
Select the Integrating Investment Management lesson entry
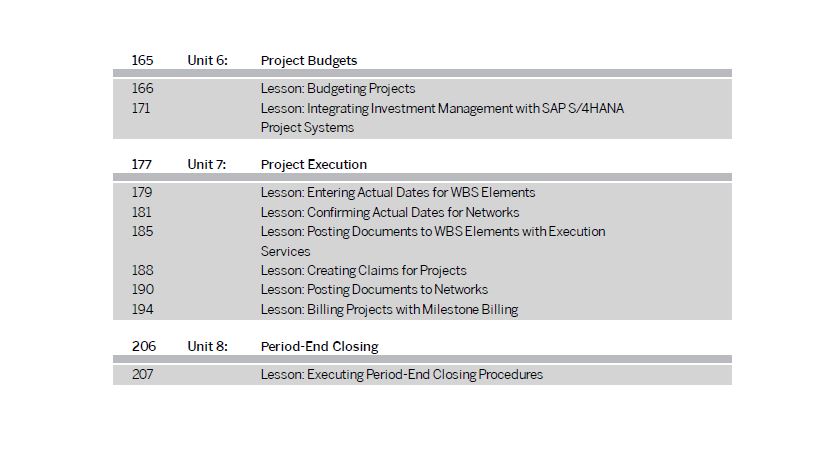point(442,118)
